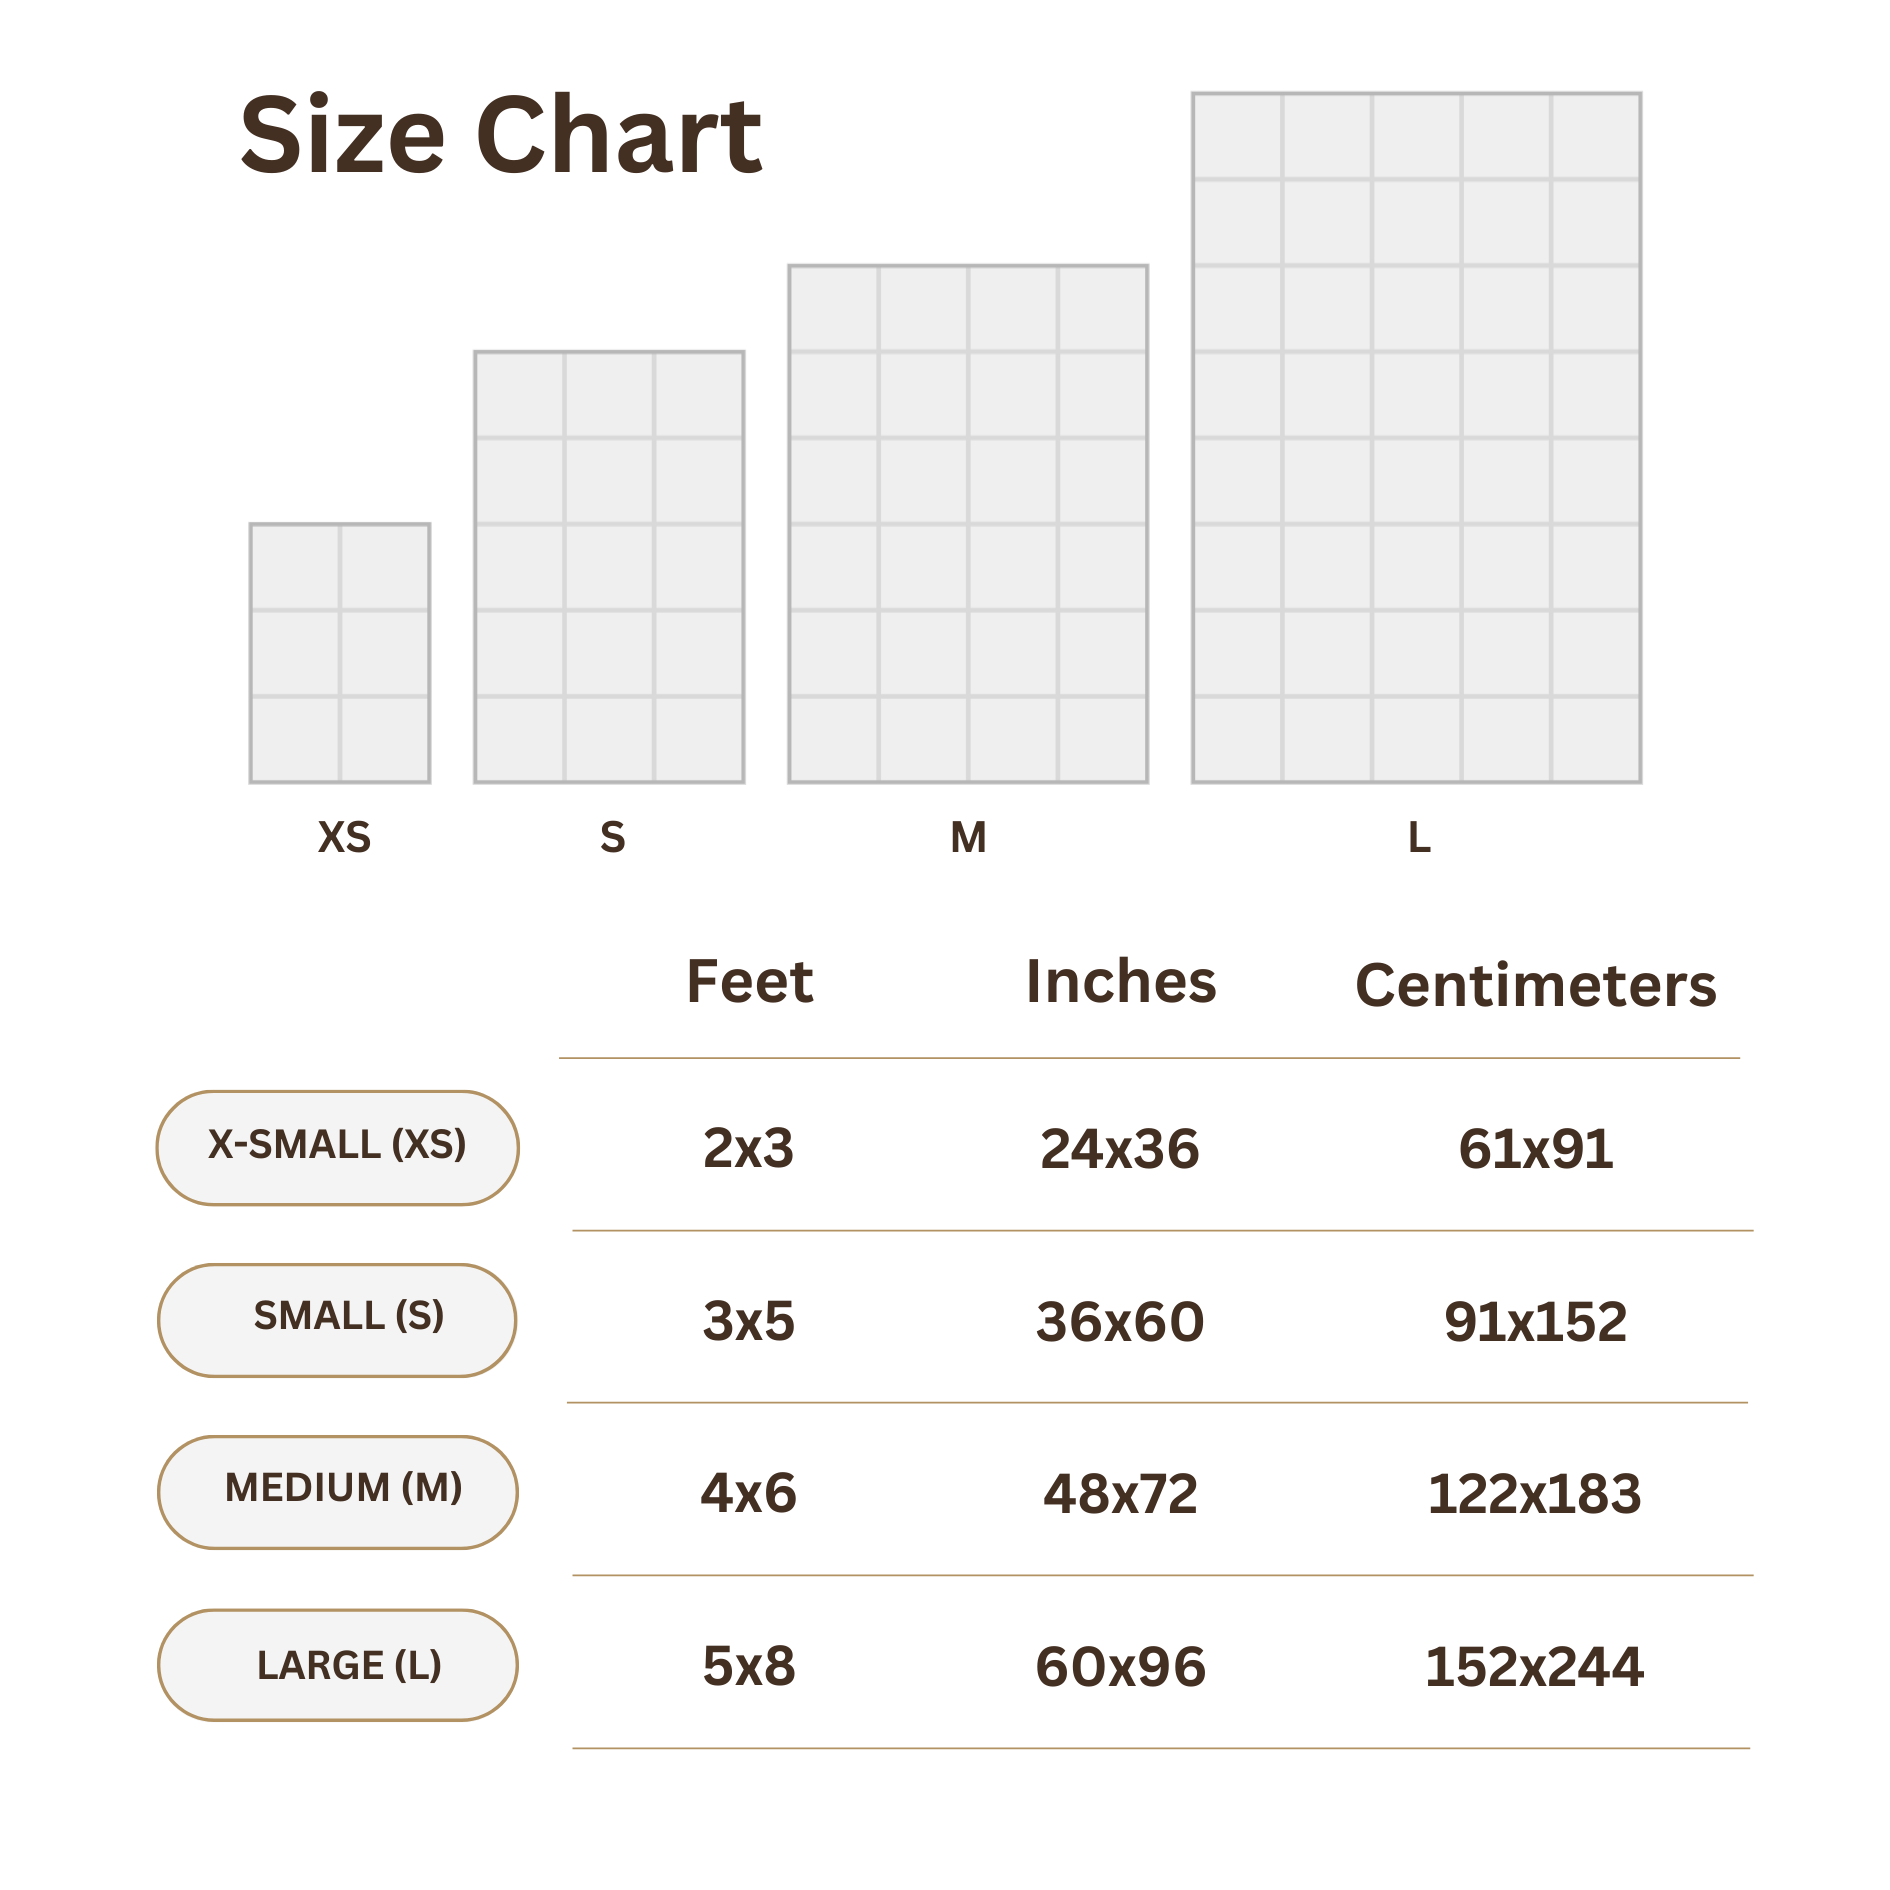The image size is (1890, 1890).
Task: Select the L rug grid diagram
Action: [x=1416, y=437]
